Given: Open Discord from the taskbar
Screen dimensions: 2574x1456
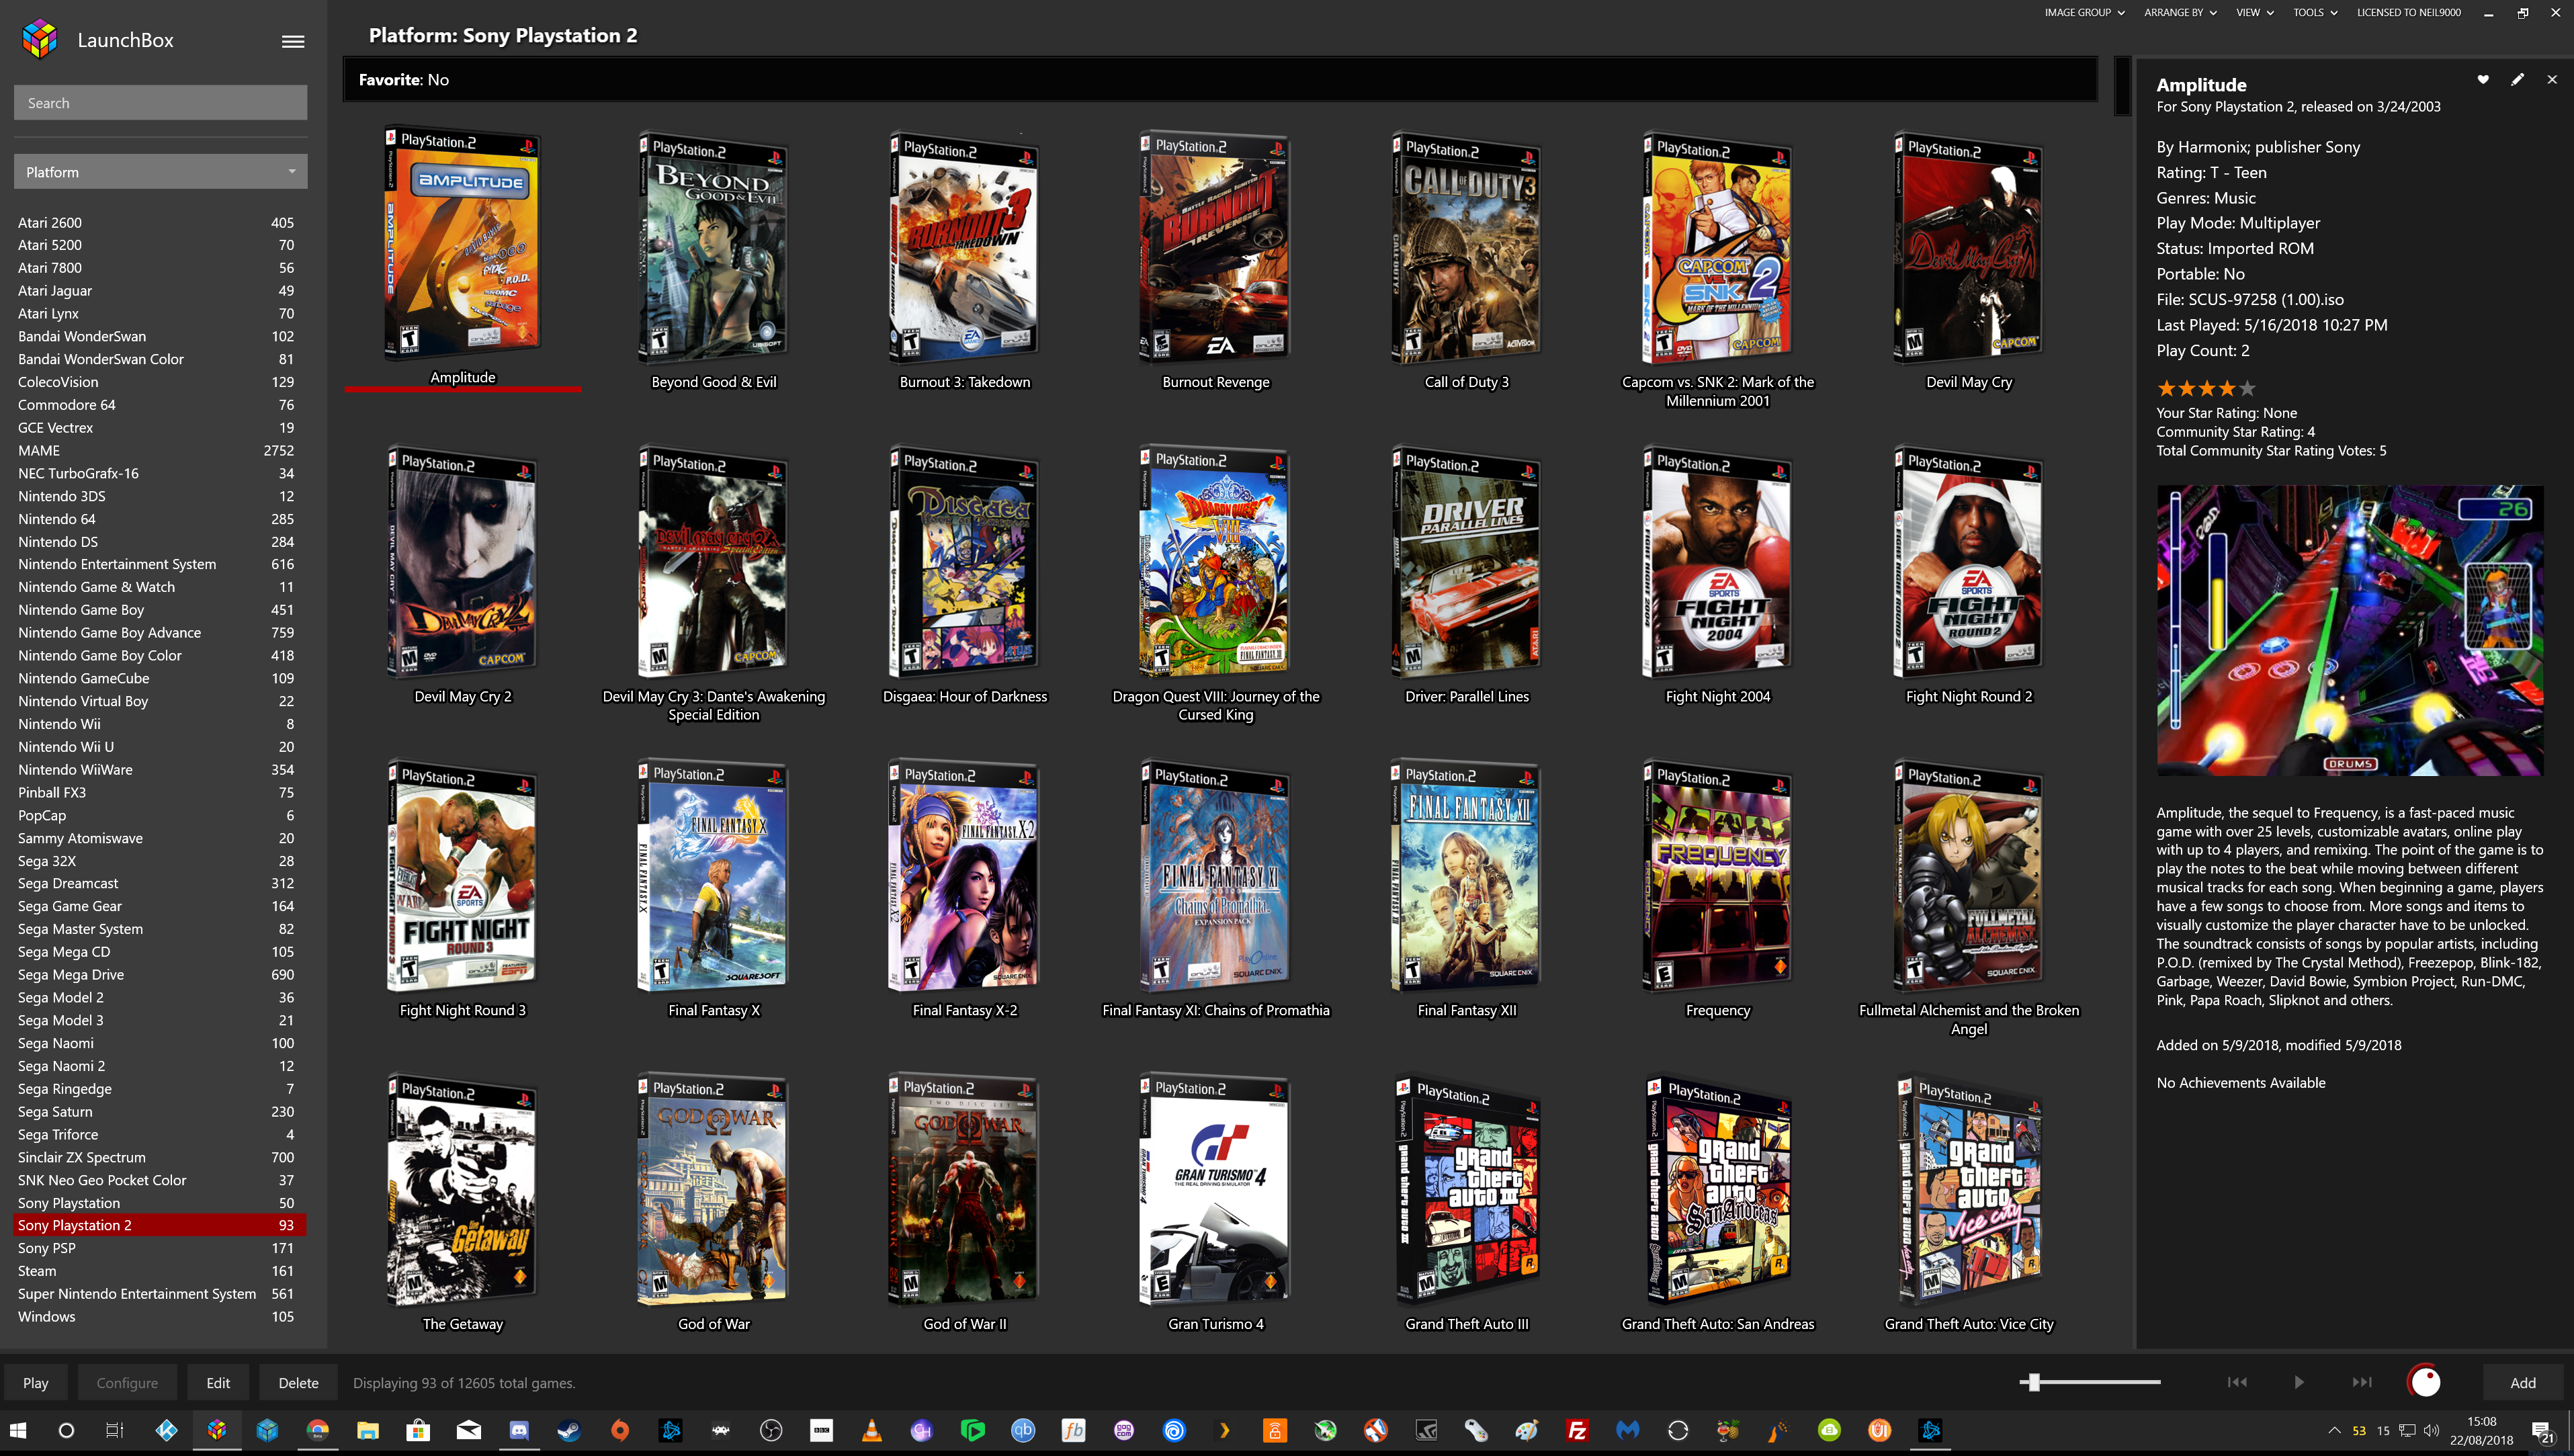Looking at the screenshot, I should (x=519, y=1430).
